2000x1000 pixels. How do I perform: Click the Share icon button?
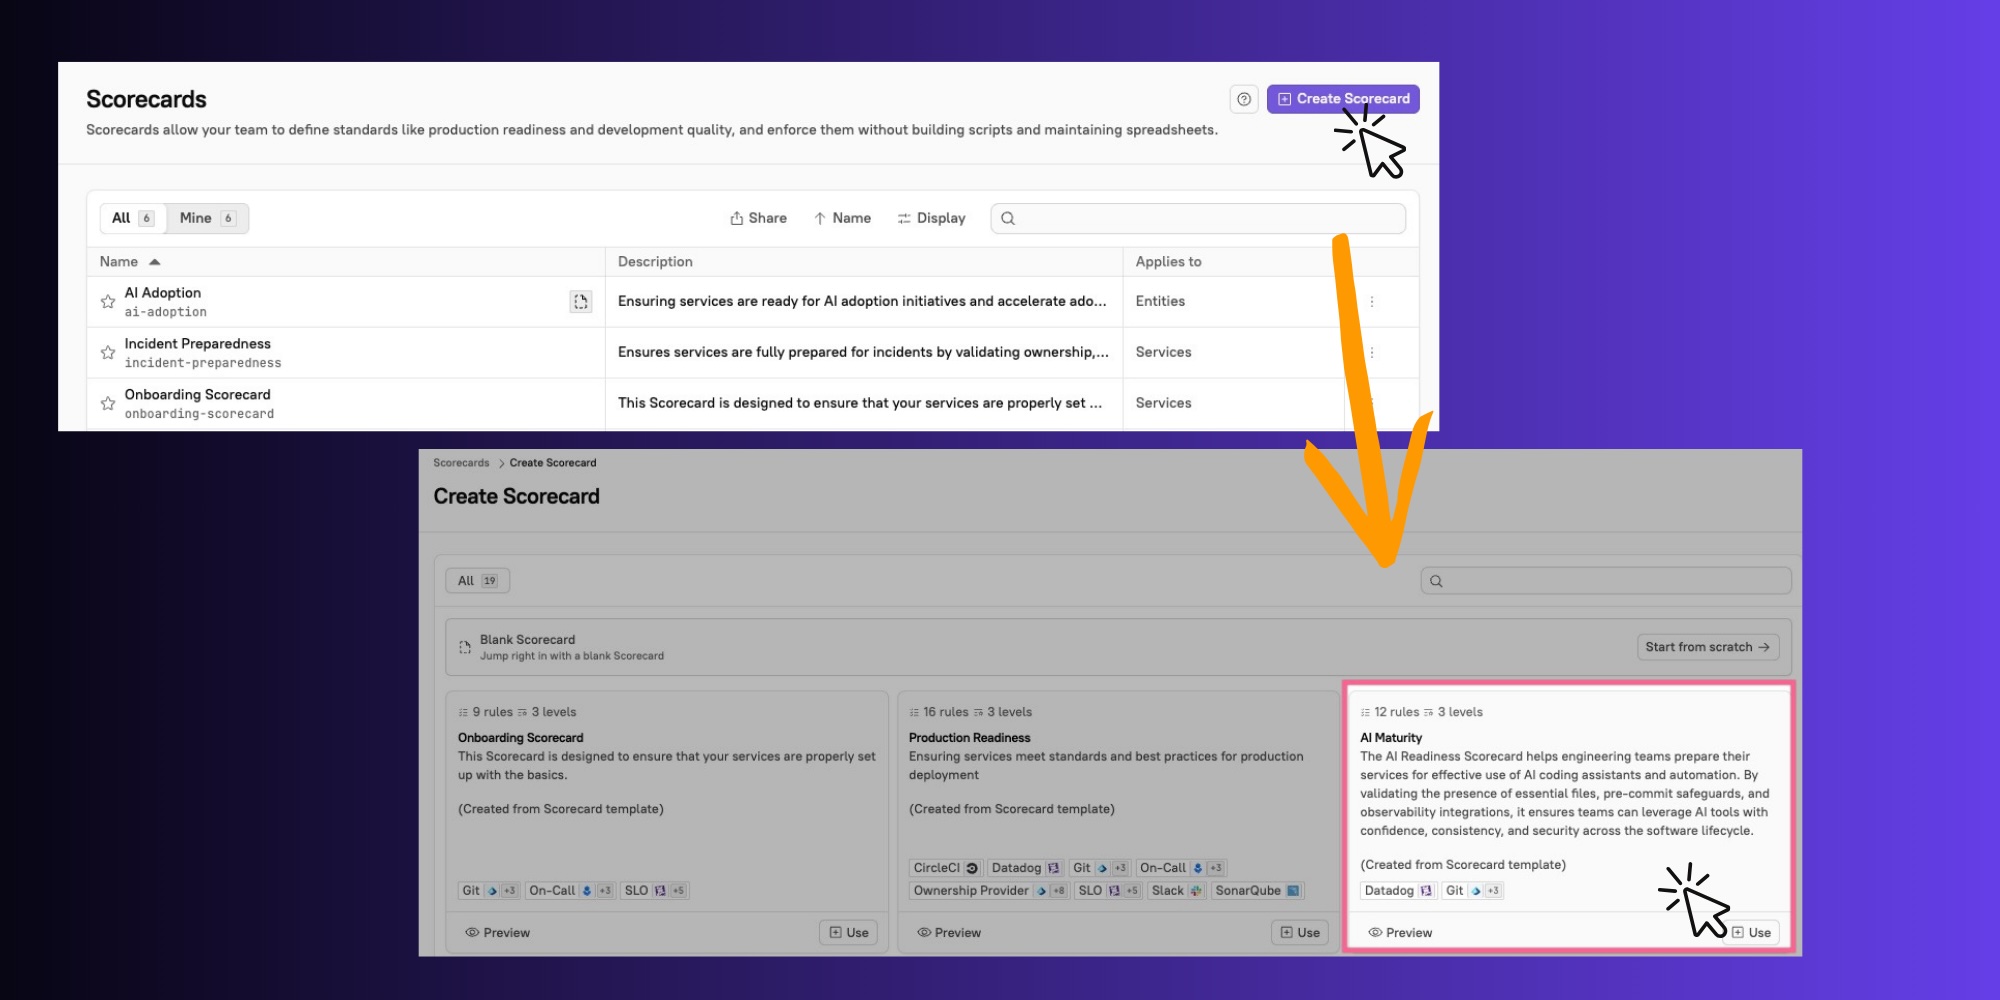(758, 218)
